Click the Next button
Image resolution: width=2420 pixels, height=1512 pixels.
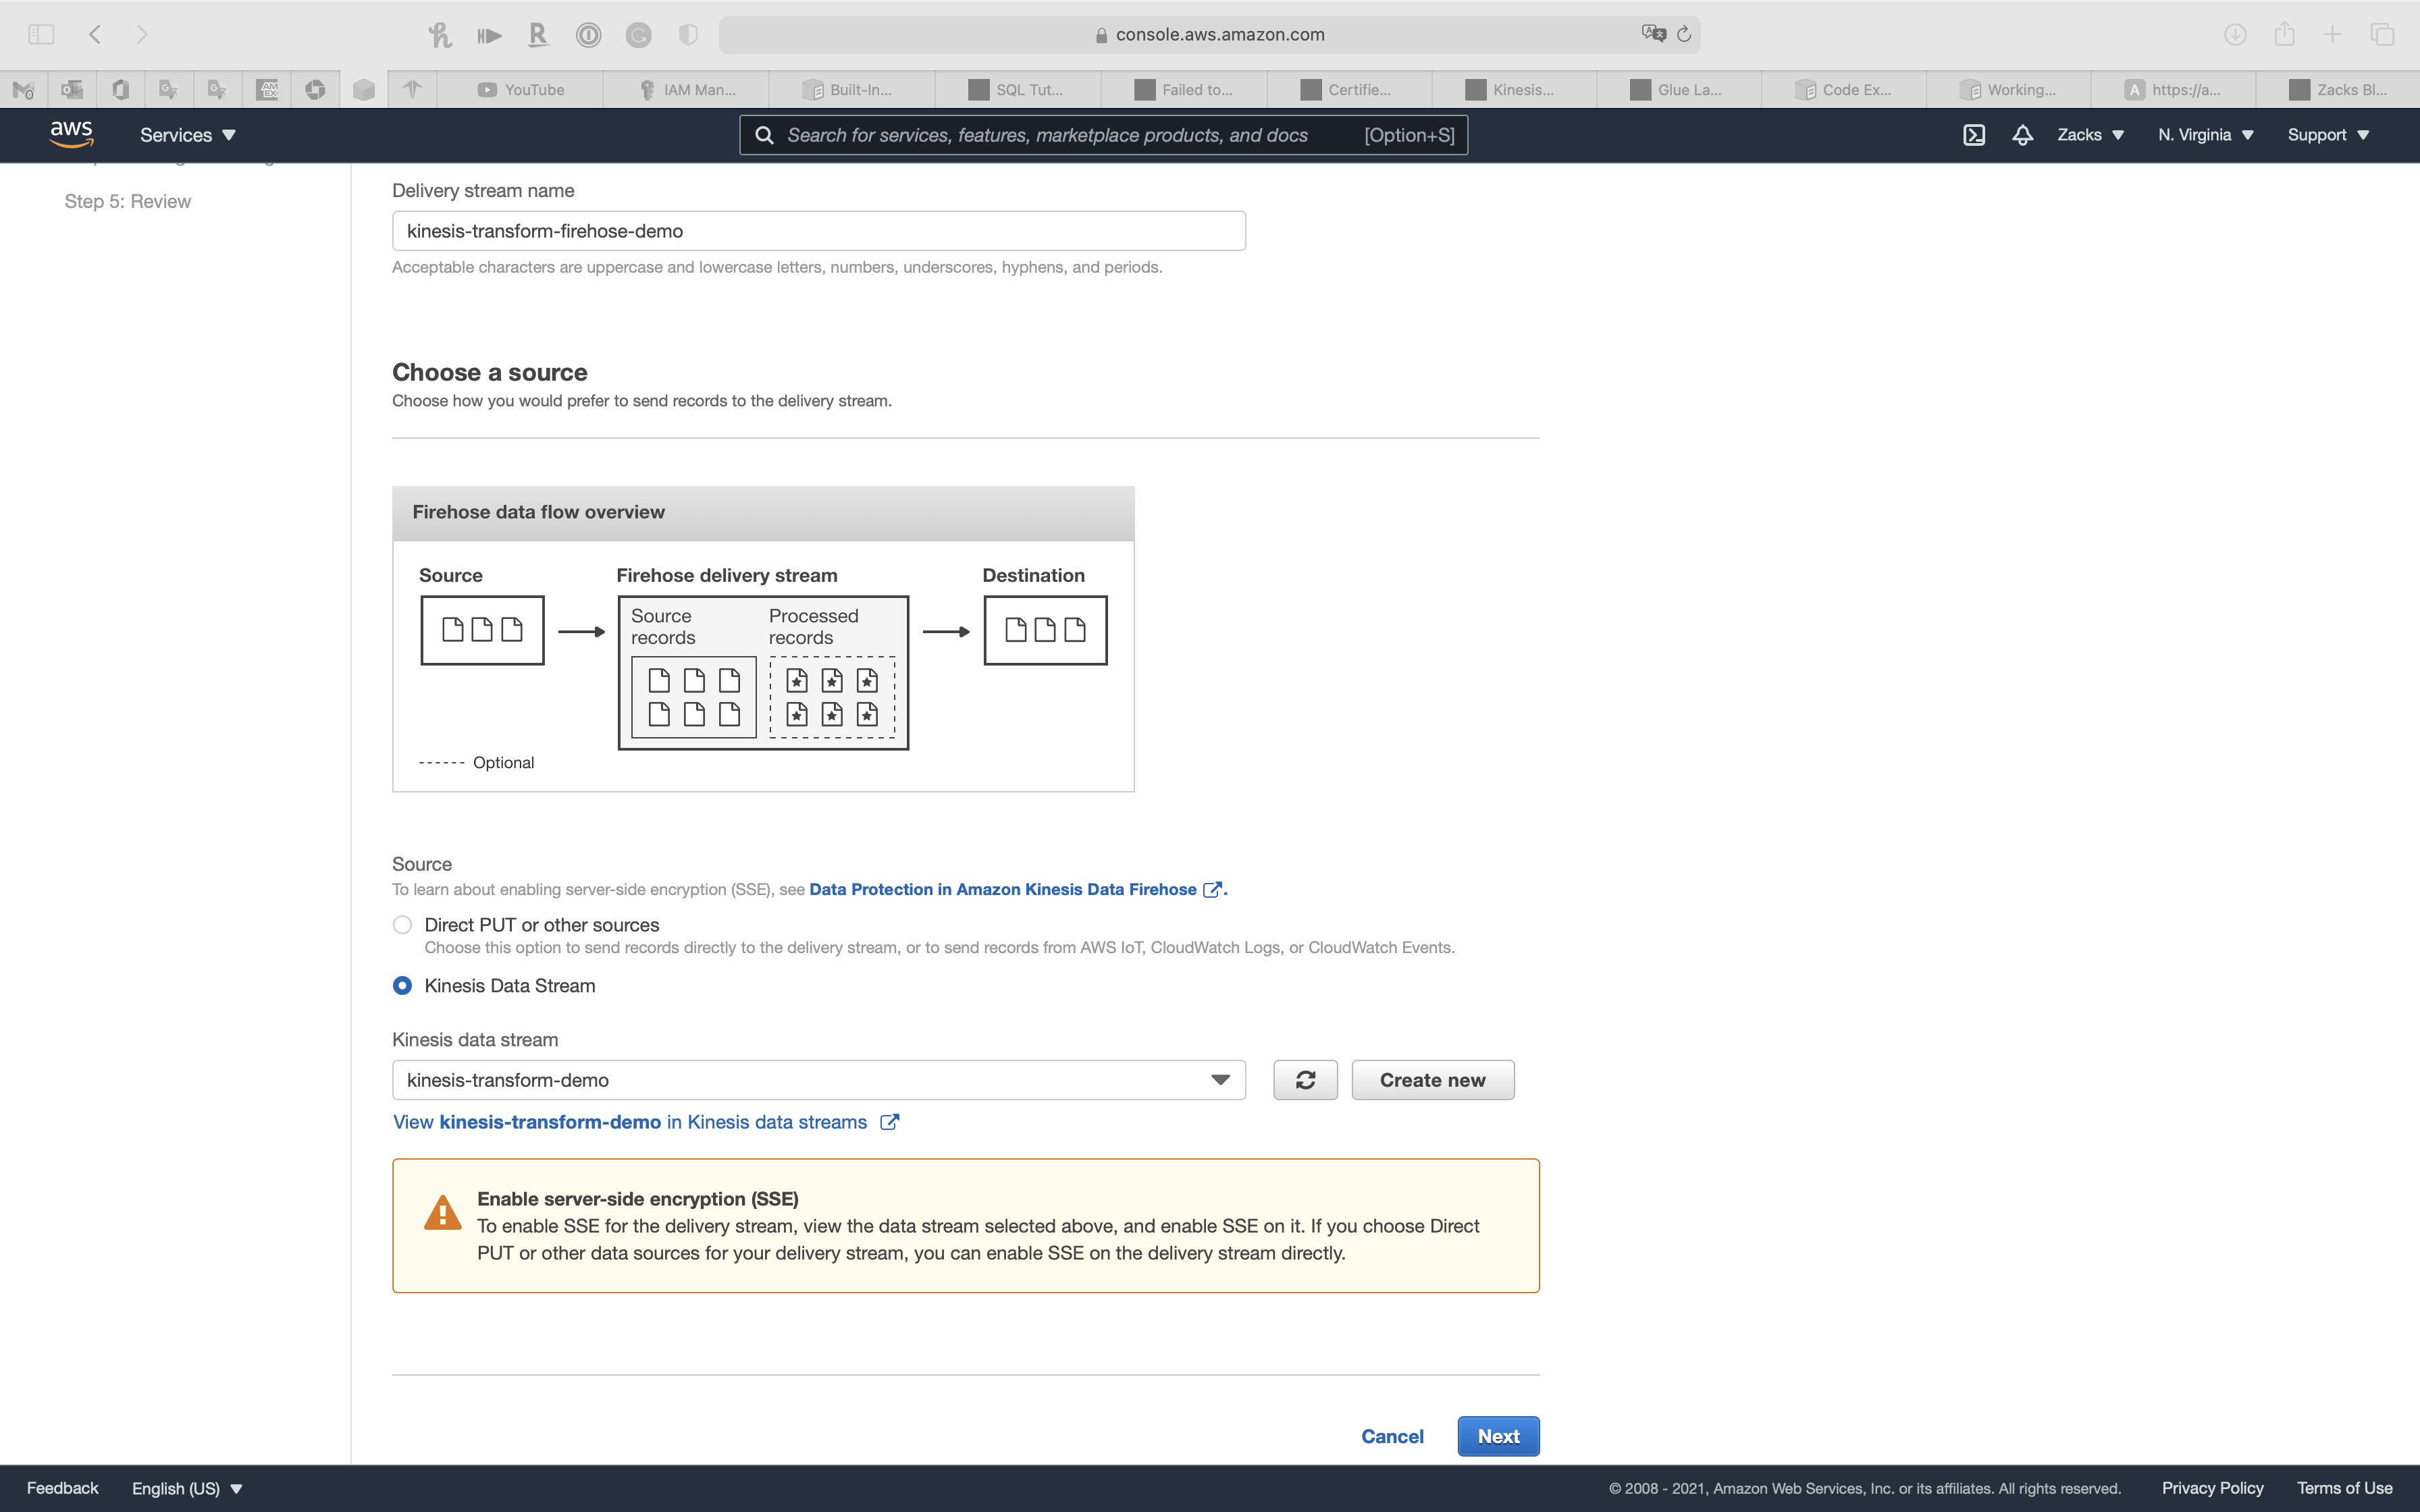1497,1436
